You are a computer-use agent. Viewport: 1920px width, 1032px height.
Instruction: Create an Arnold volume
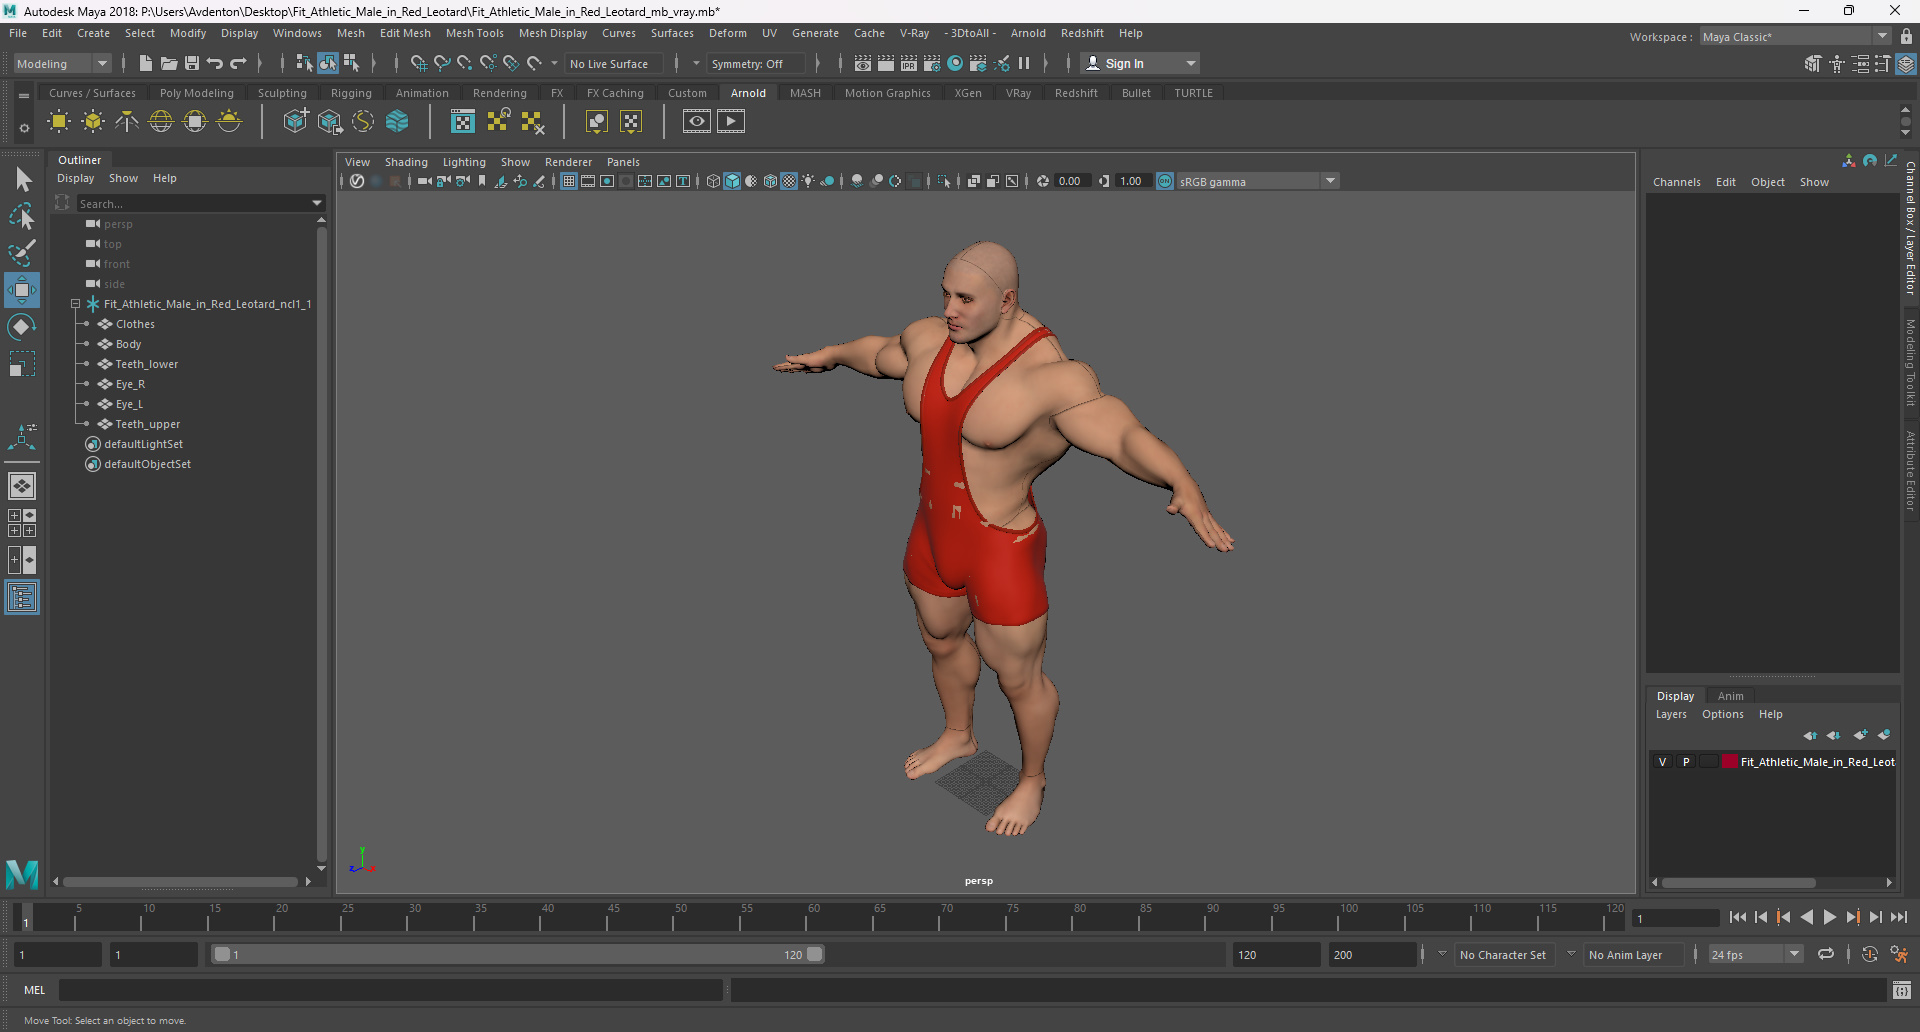point(397,122)
